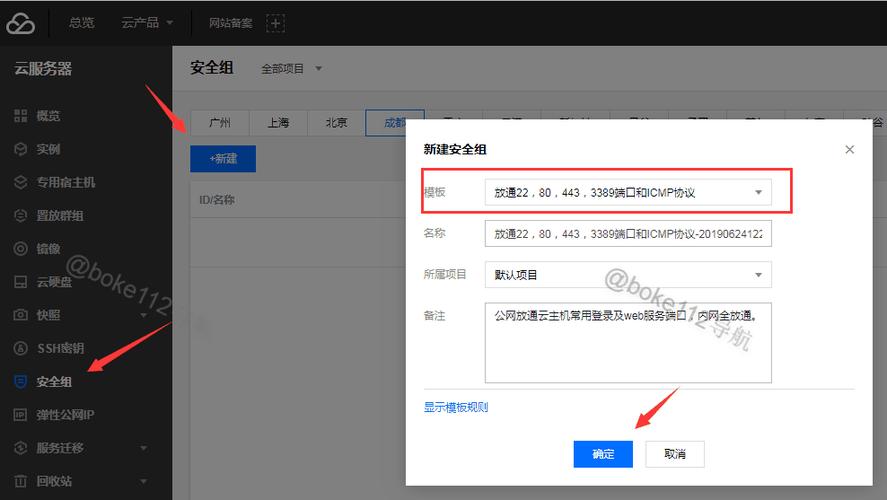Open the 所属项目 dropdown showing 默认项目
The width and height of the screenshot is (887, 500).
click(x=628, y=275)
